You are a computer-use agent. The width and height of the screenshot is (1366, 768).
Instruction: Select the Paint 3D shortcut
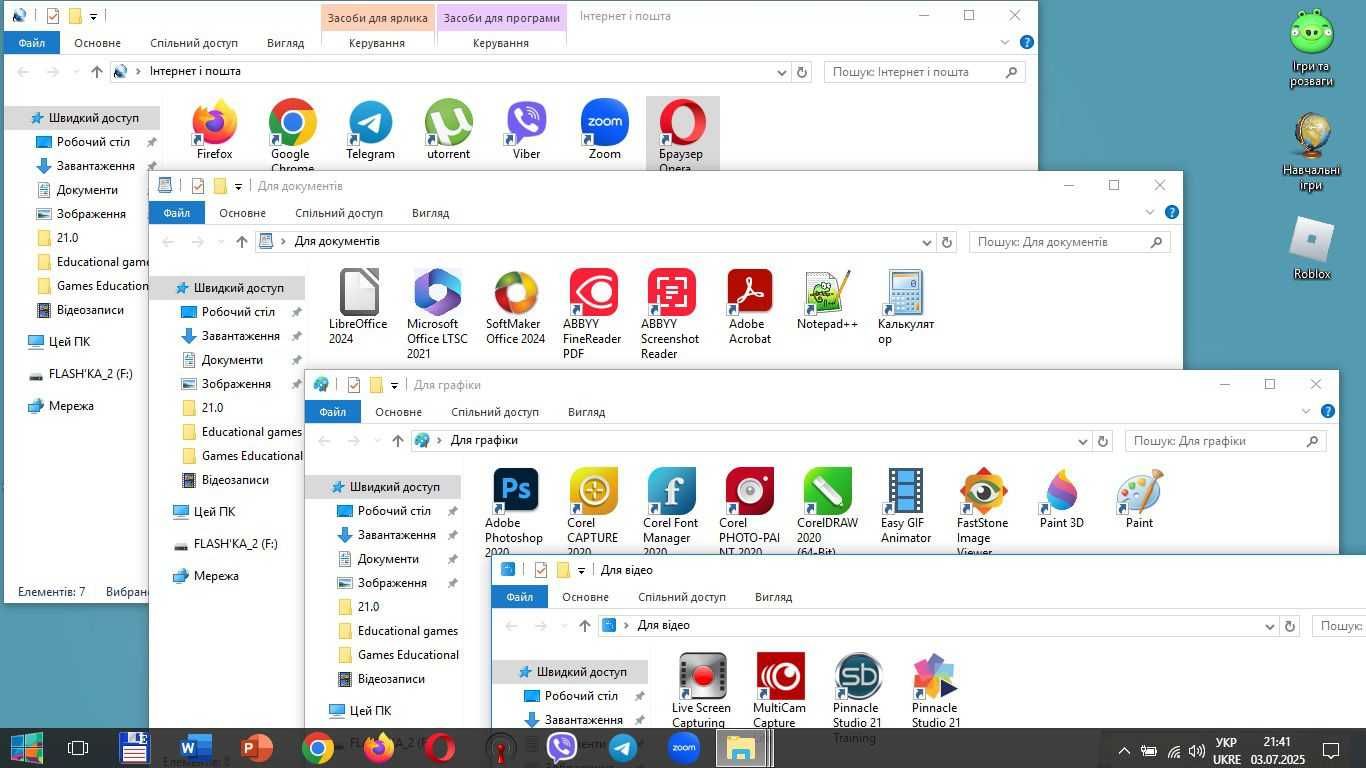[1061, 498]
